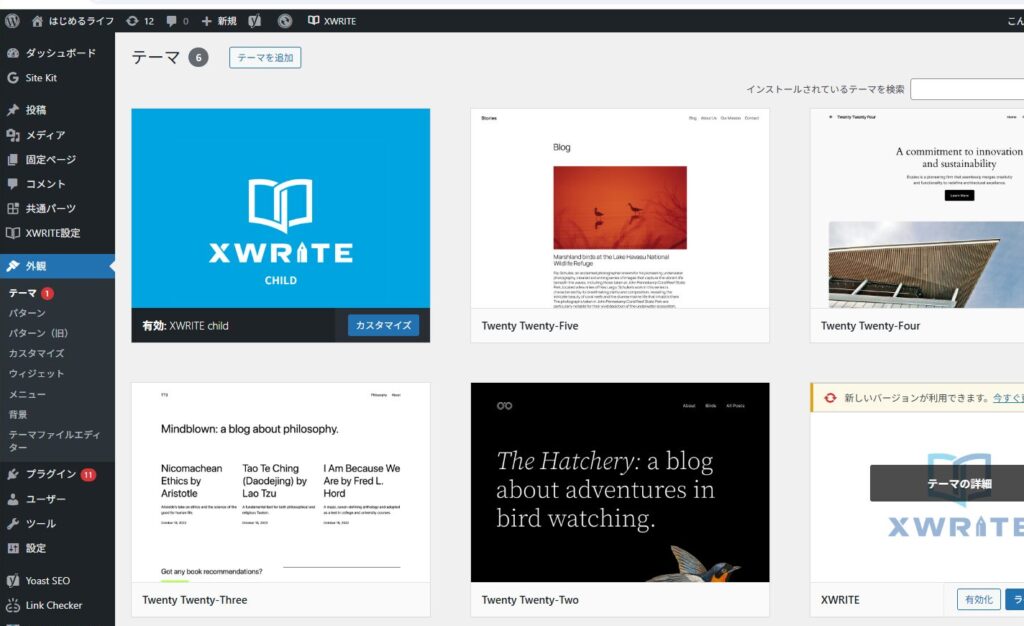Open The Hatchery Twenty Twenty-Two thumbnail
This screenshot has width=1024, height=626.
[x=619, y=482]
